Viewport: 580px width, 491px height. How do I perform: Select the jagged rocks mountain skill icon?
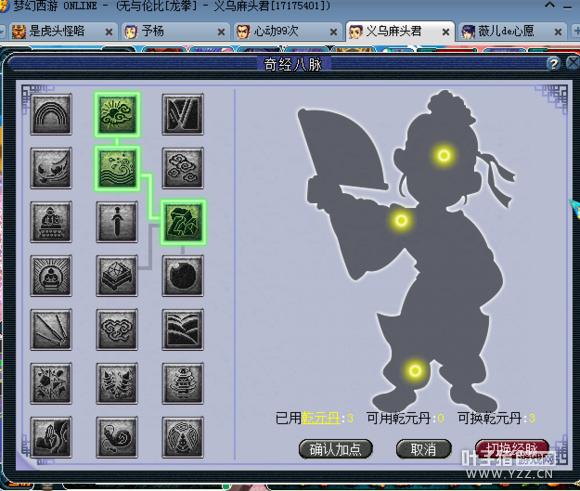[x=51, y=437]
